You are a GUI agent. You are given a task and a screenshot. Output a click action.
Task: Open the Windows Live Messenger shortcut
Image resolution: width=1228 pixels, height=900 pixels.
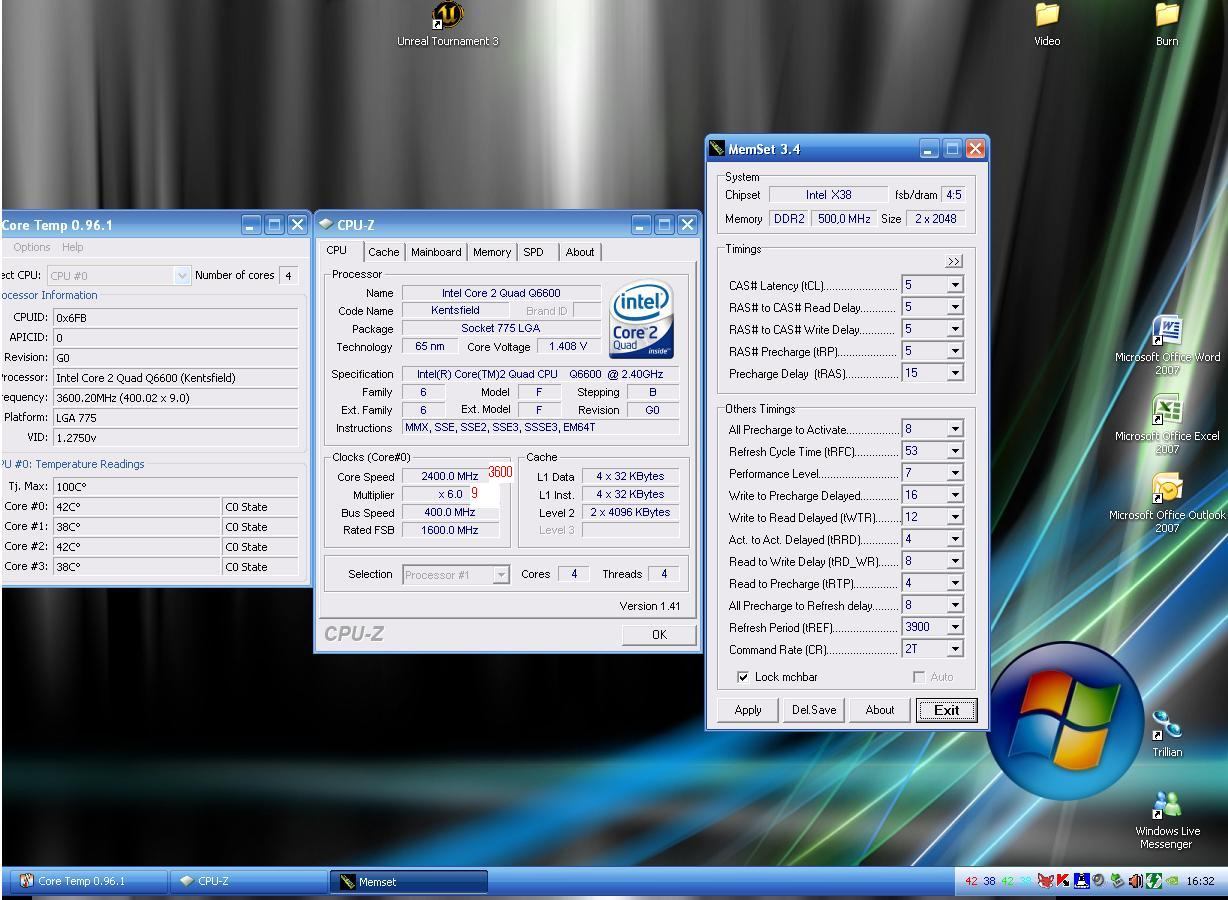pos(1167,820)
